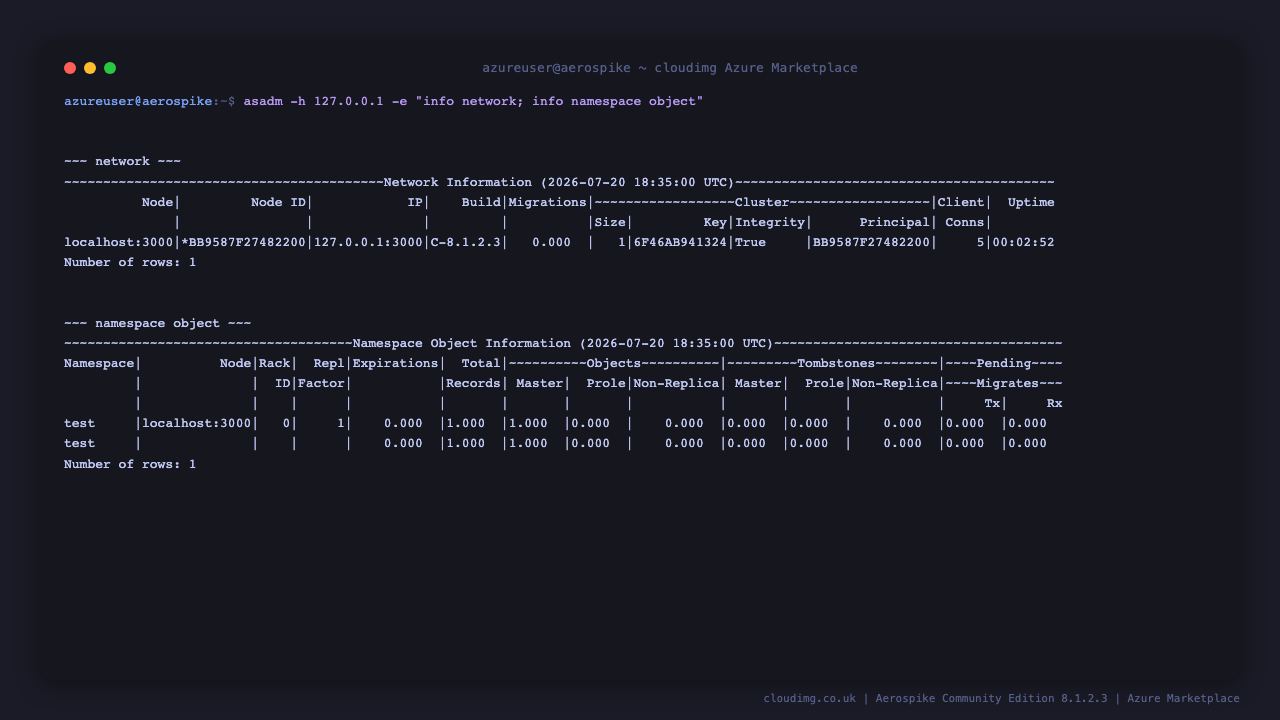
Task: Click the 'Build' column header
Action: (x=481, y=202)
